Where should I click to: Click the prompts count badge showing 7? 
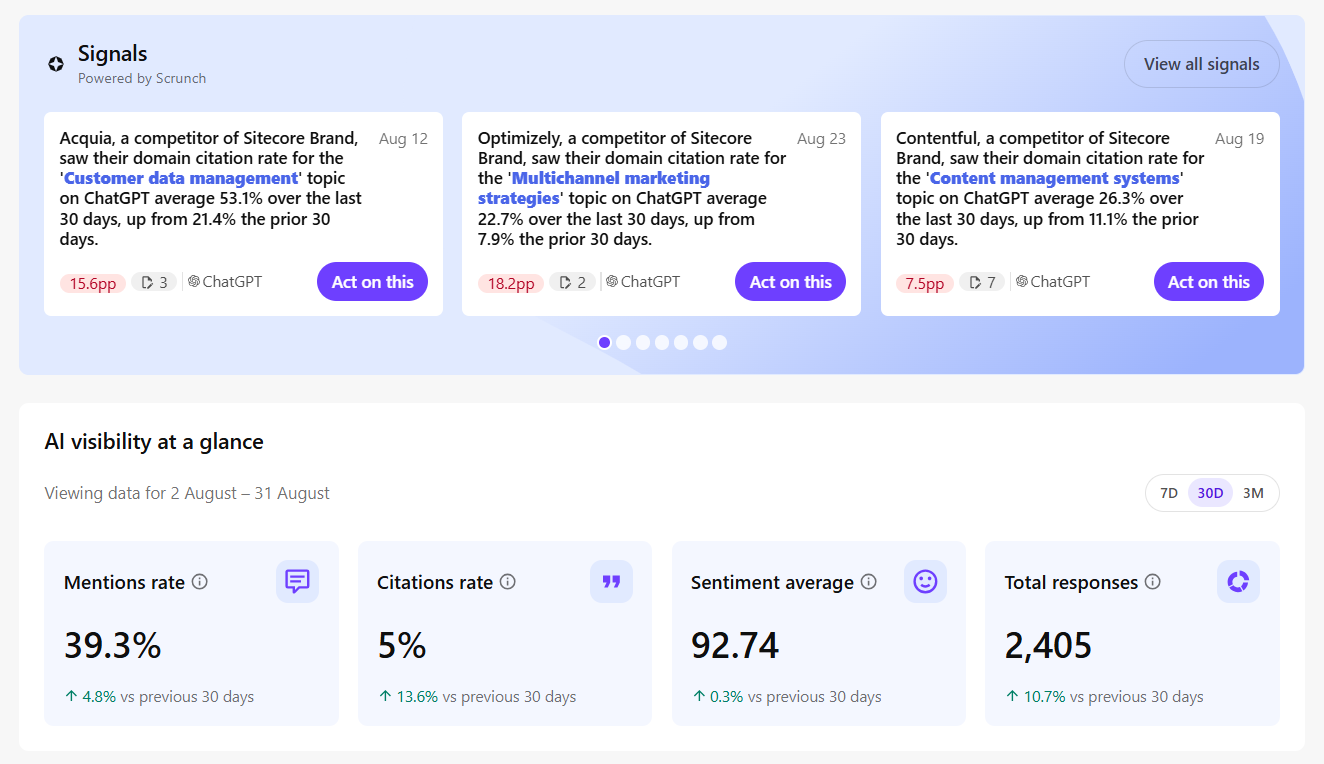click(x=982, y=283)
